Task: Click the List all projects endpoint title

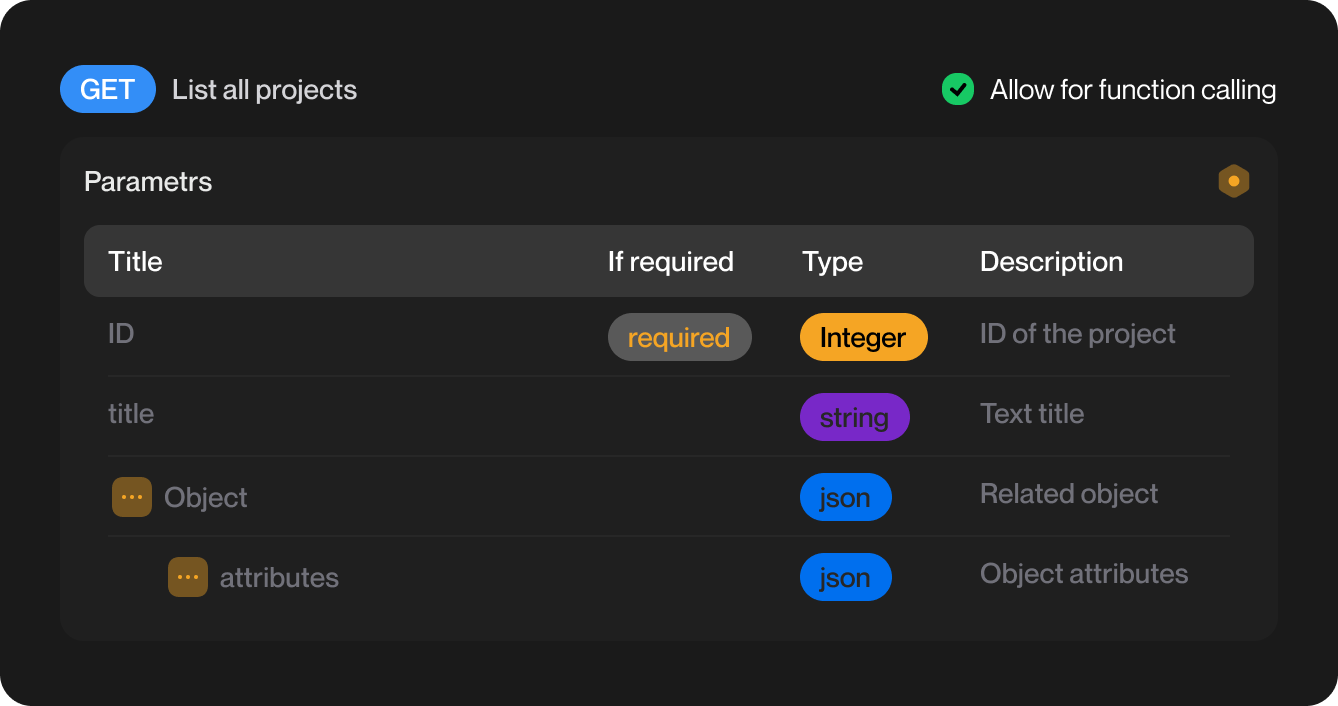Action: click(x=264, y=90)
